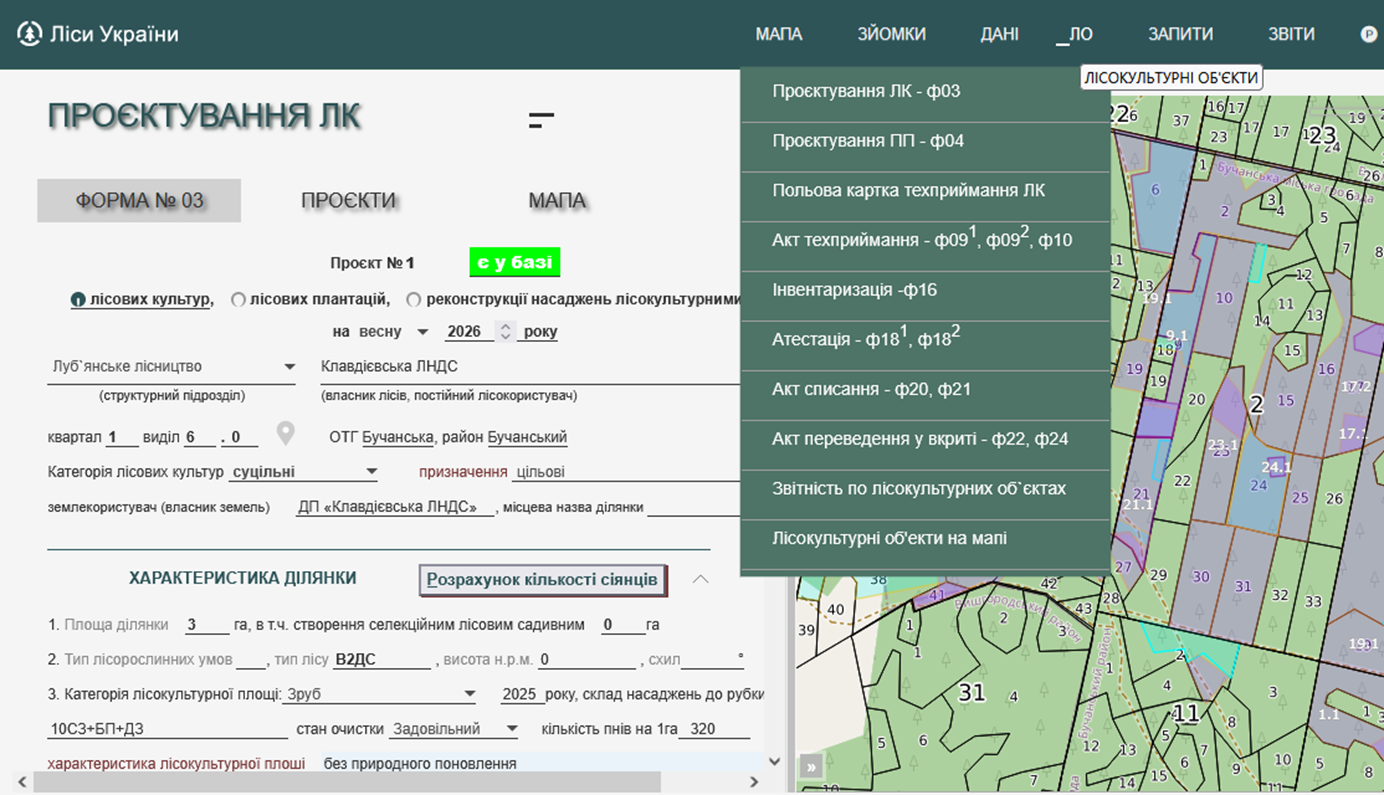This screenshot has width=1384, height=795.
Task: Click the квартал number field
Action: [122, 437]
